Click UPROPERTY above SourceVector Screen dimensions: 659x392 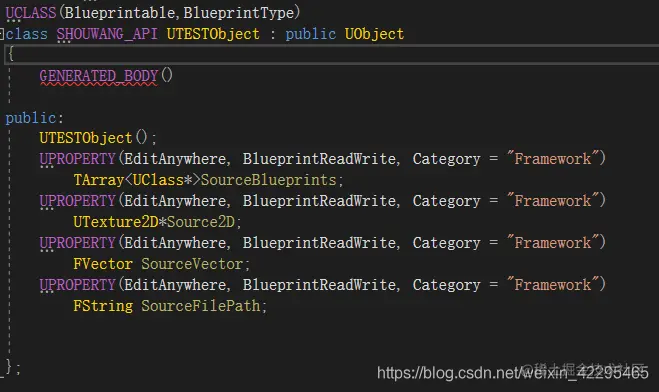point(77,243)
